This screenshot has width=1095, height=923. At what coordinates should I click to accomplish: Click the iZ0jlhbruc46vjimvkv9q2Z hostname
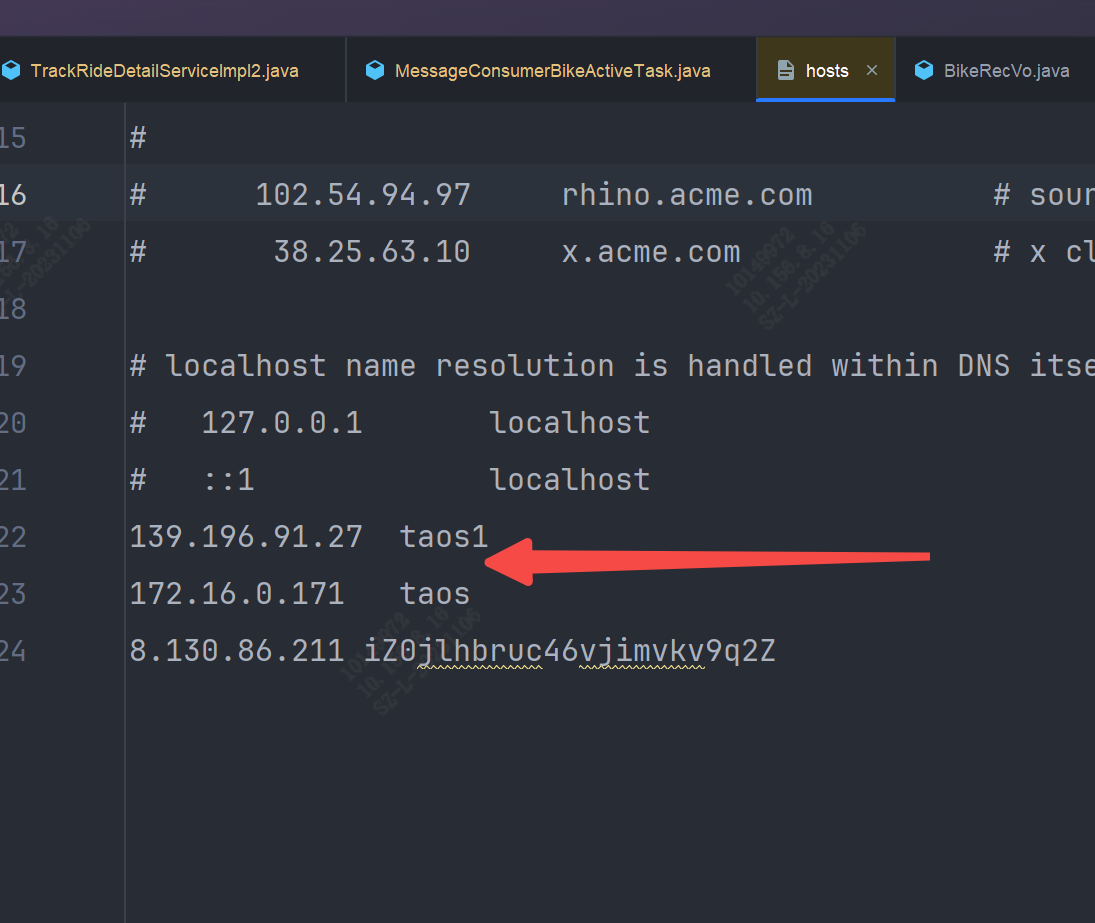(x=570, y=651)
